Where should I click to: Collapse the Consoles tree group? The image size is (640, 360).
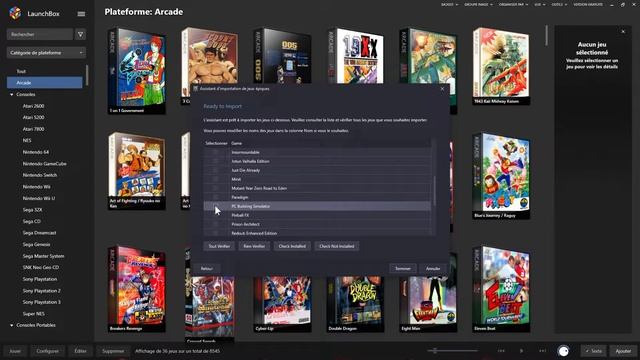(11, 94)
